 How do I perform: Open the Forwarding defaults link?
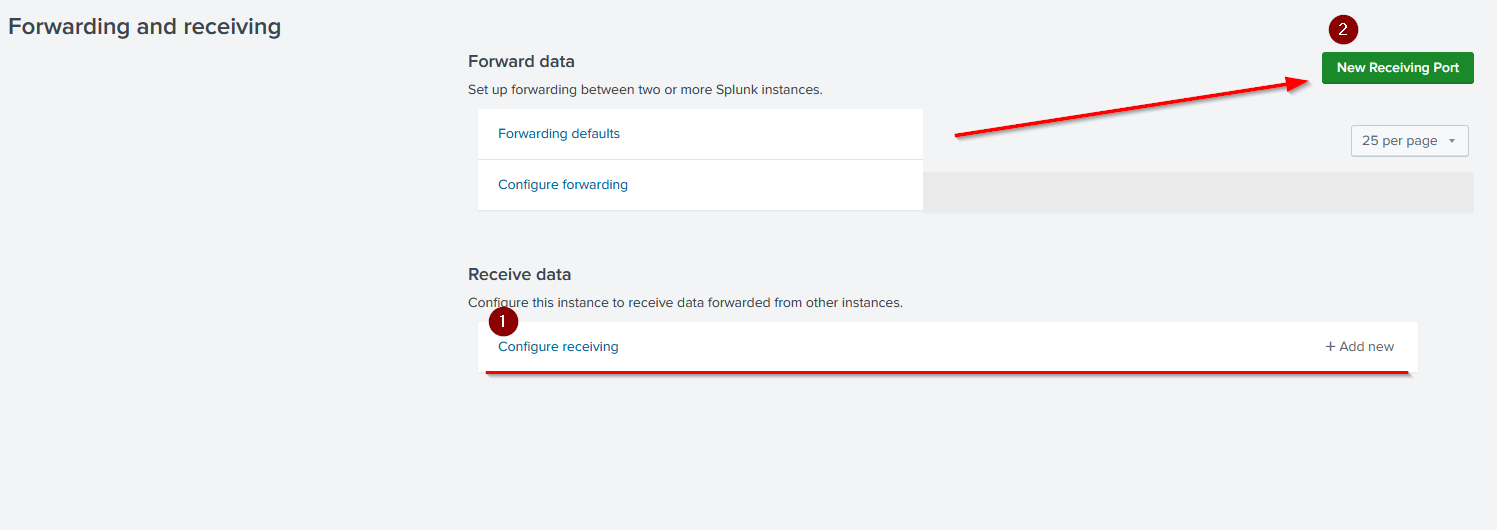coord(559,134)
